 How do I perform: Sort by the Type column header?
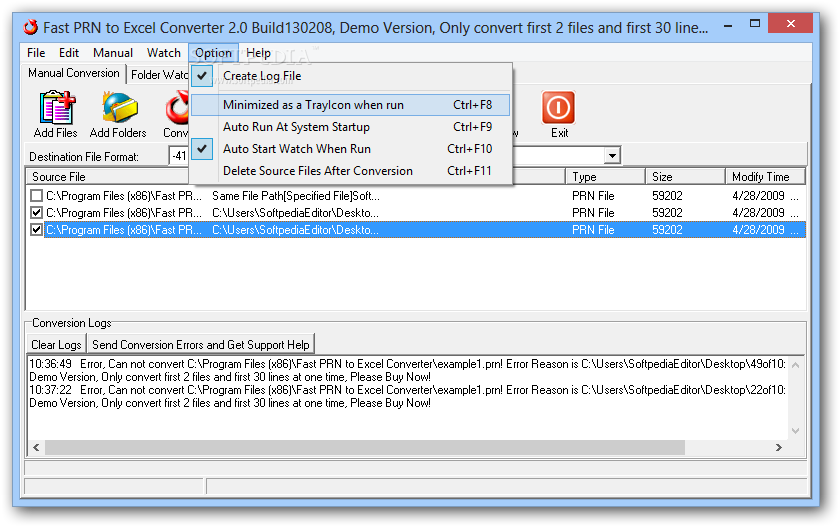click(x=605, y=177)
